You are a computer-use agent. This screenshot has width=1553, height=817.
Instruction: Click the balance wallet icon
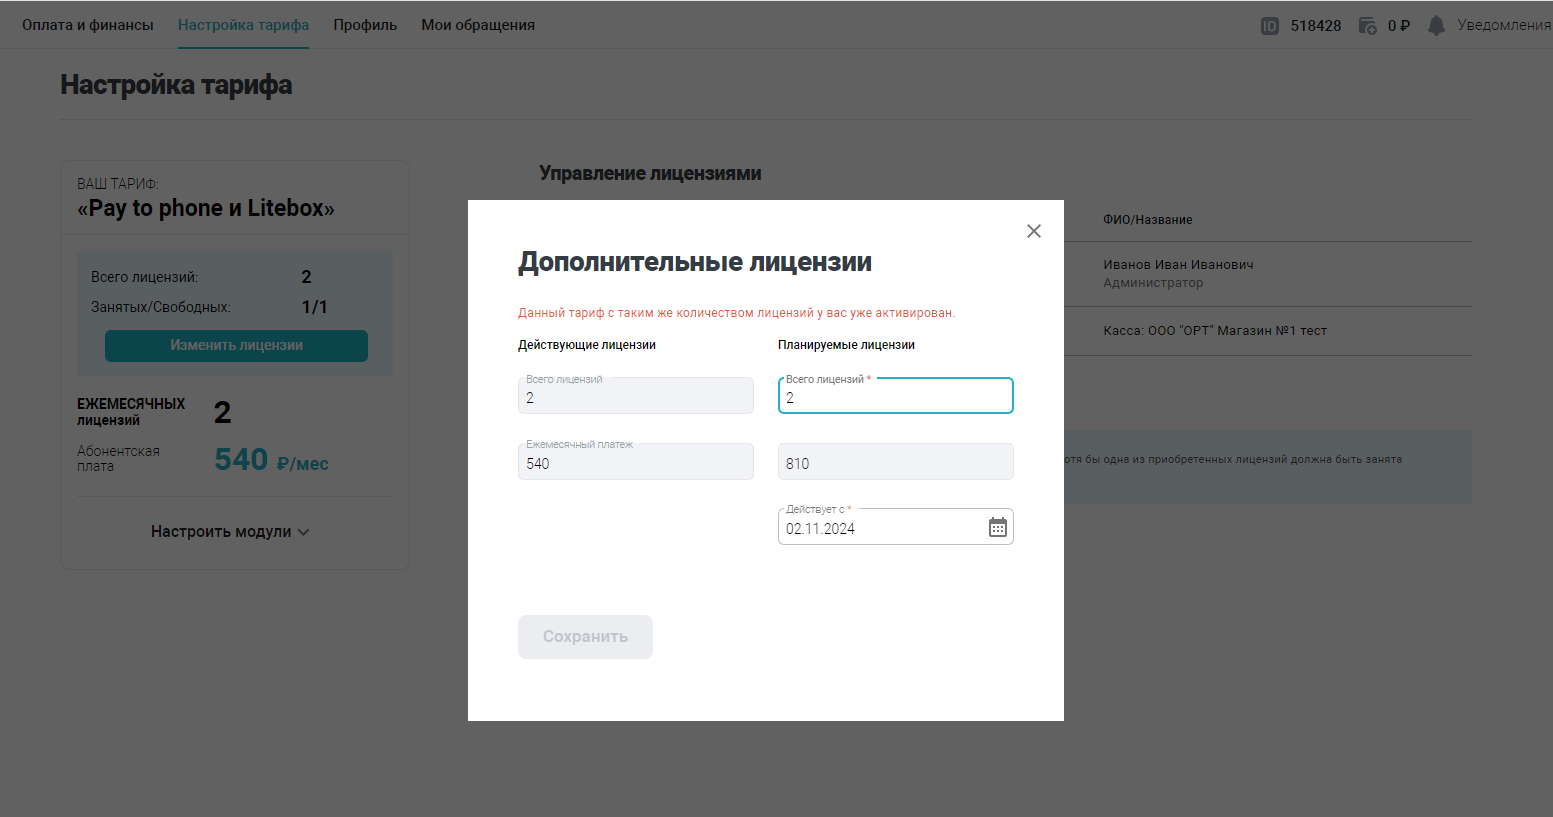(1368, 26)
